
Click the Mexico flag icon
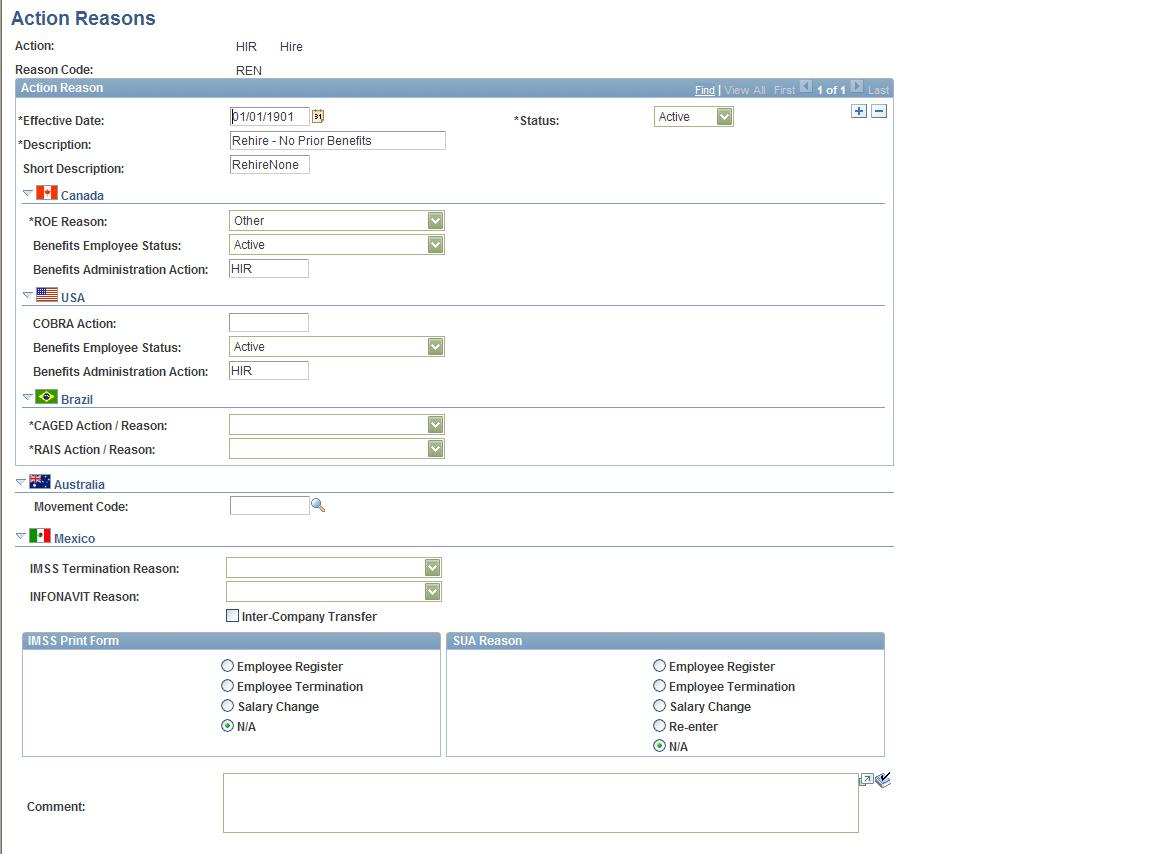(40, 536)
